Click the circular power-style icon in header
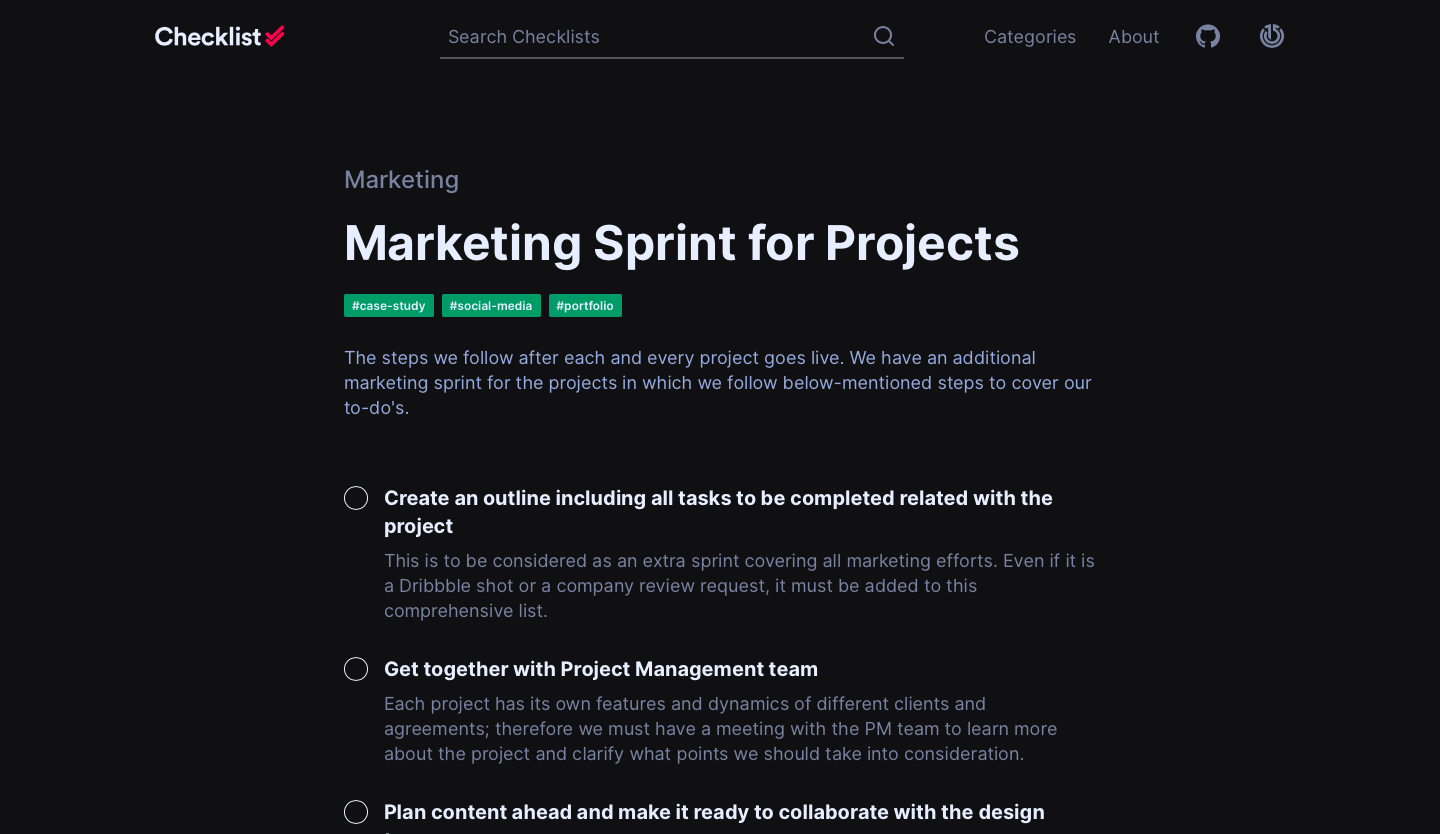 pyautogui.click(x=1272, y=37)
